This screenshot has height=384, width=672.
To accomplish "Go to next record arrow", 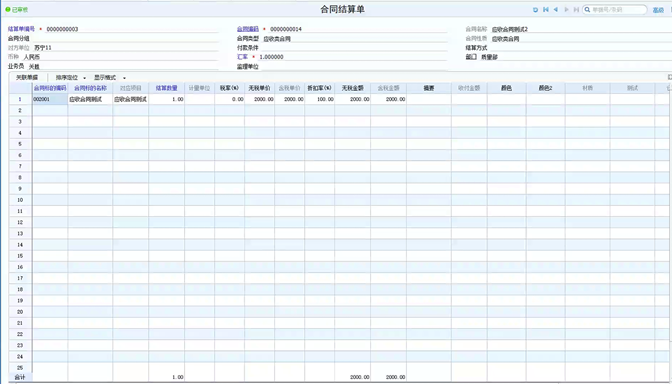I will (567, 9).
